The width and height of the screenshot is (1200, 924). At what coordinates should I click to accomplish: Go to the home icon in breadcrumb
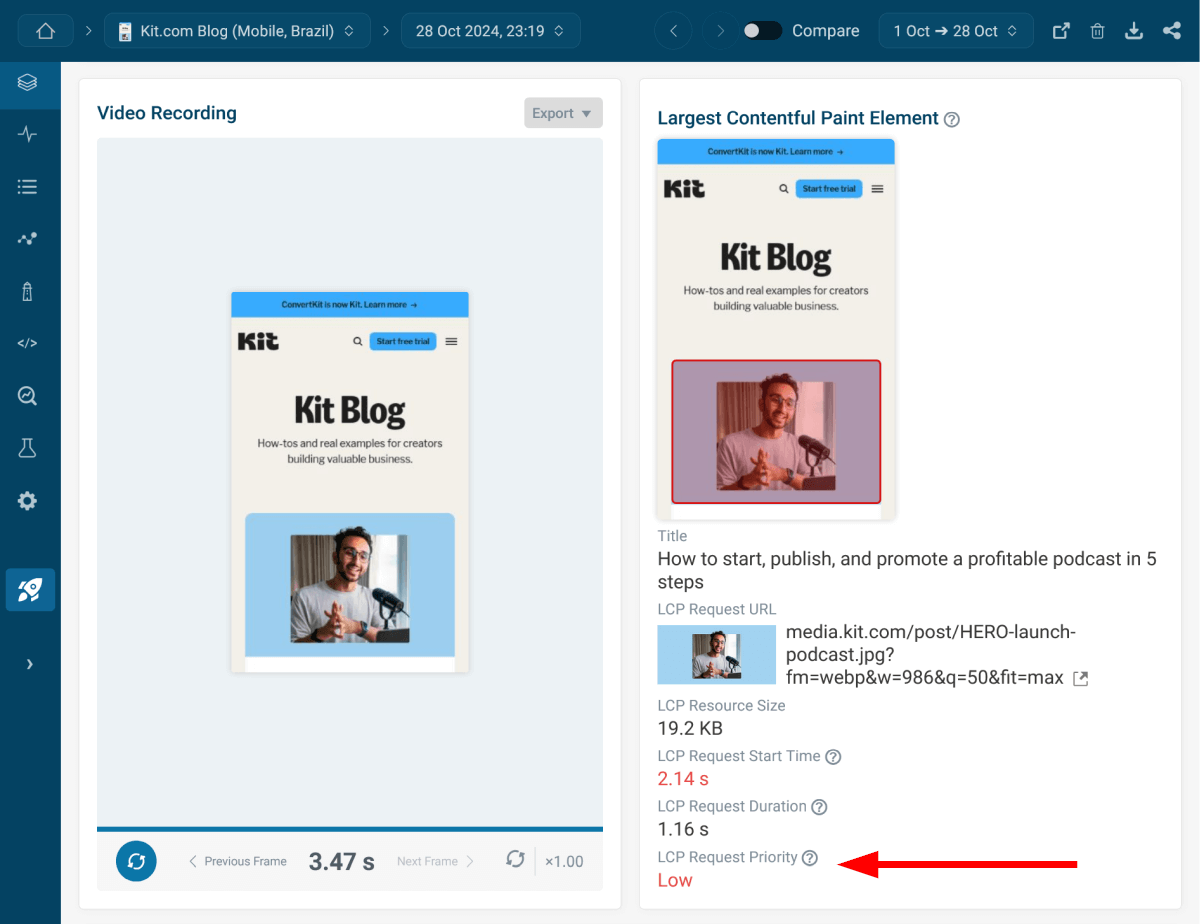pos(45,31)
